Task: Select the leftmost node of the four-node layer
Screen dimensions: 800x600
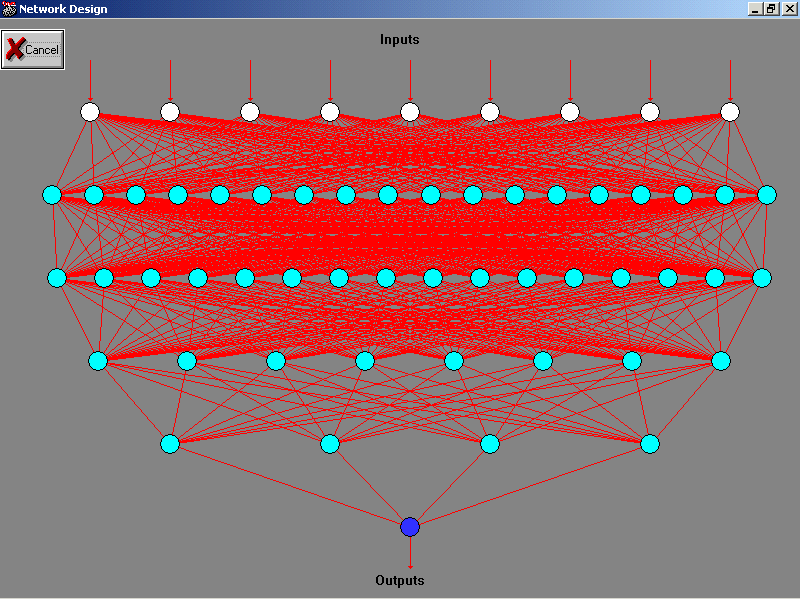Action: pos(170,444)
